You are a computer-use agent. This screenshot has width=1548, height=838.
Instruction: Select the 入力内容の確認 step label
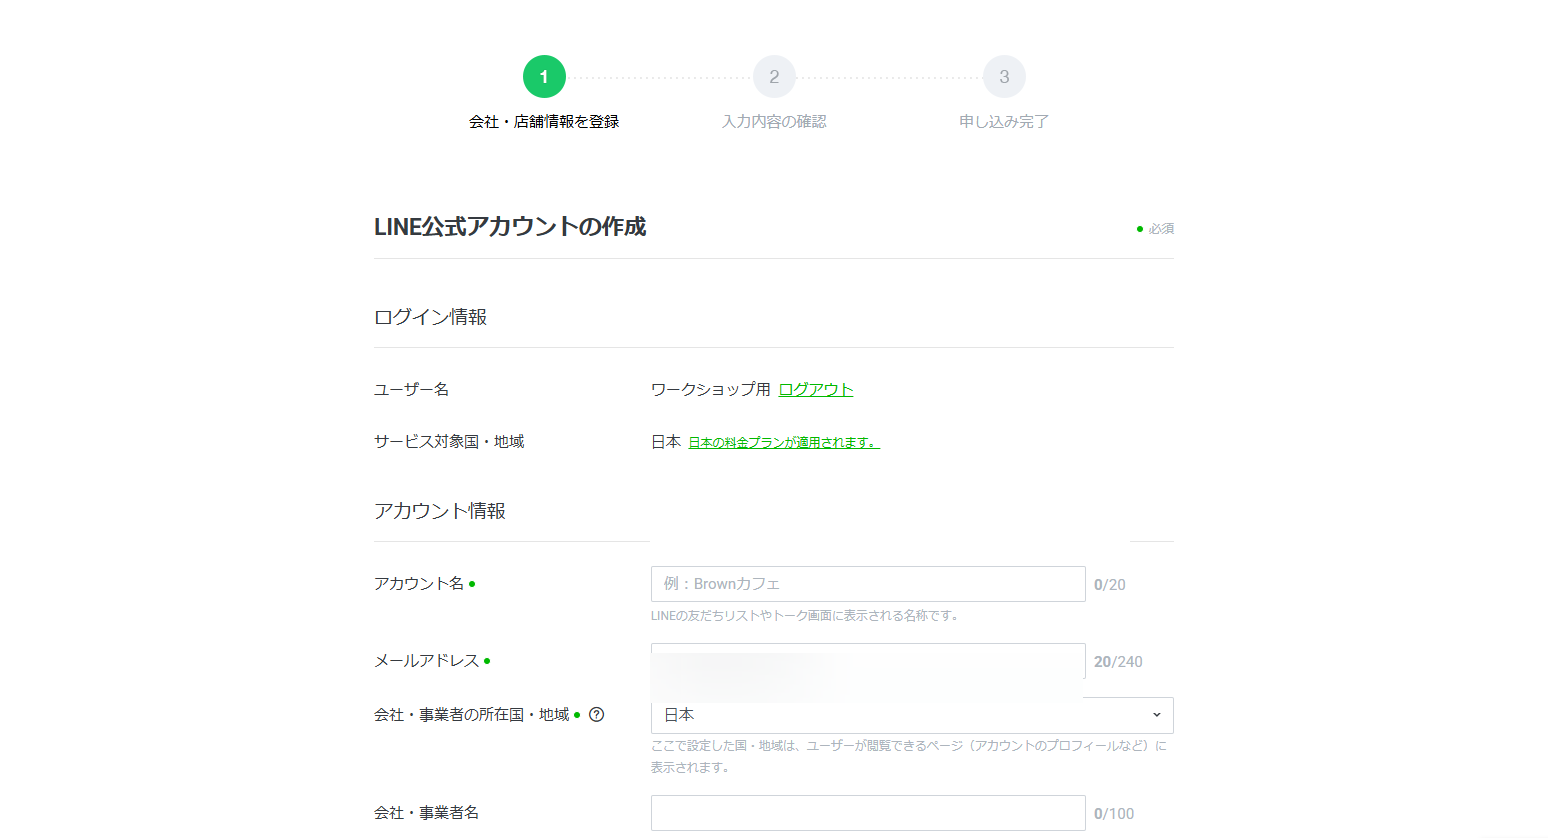click(774, 119)
